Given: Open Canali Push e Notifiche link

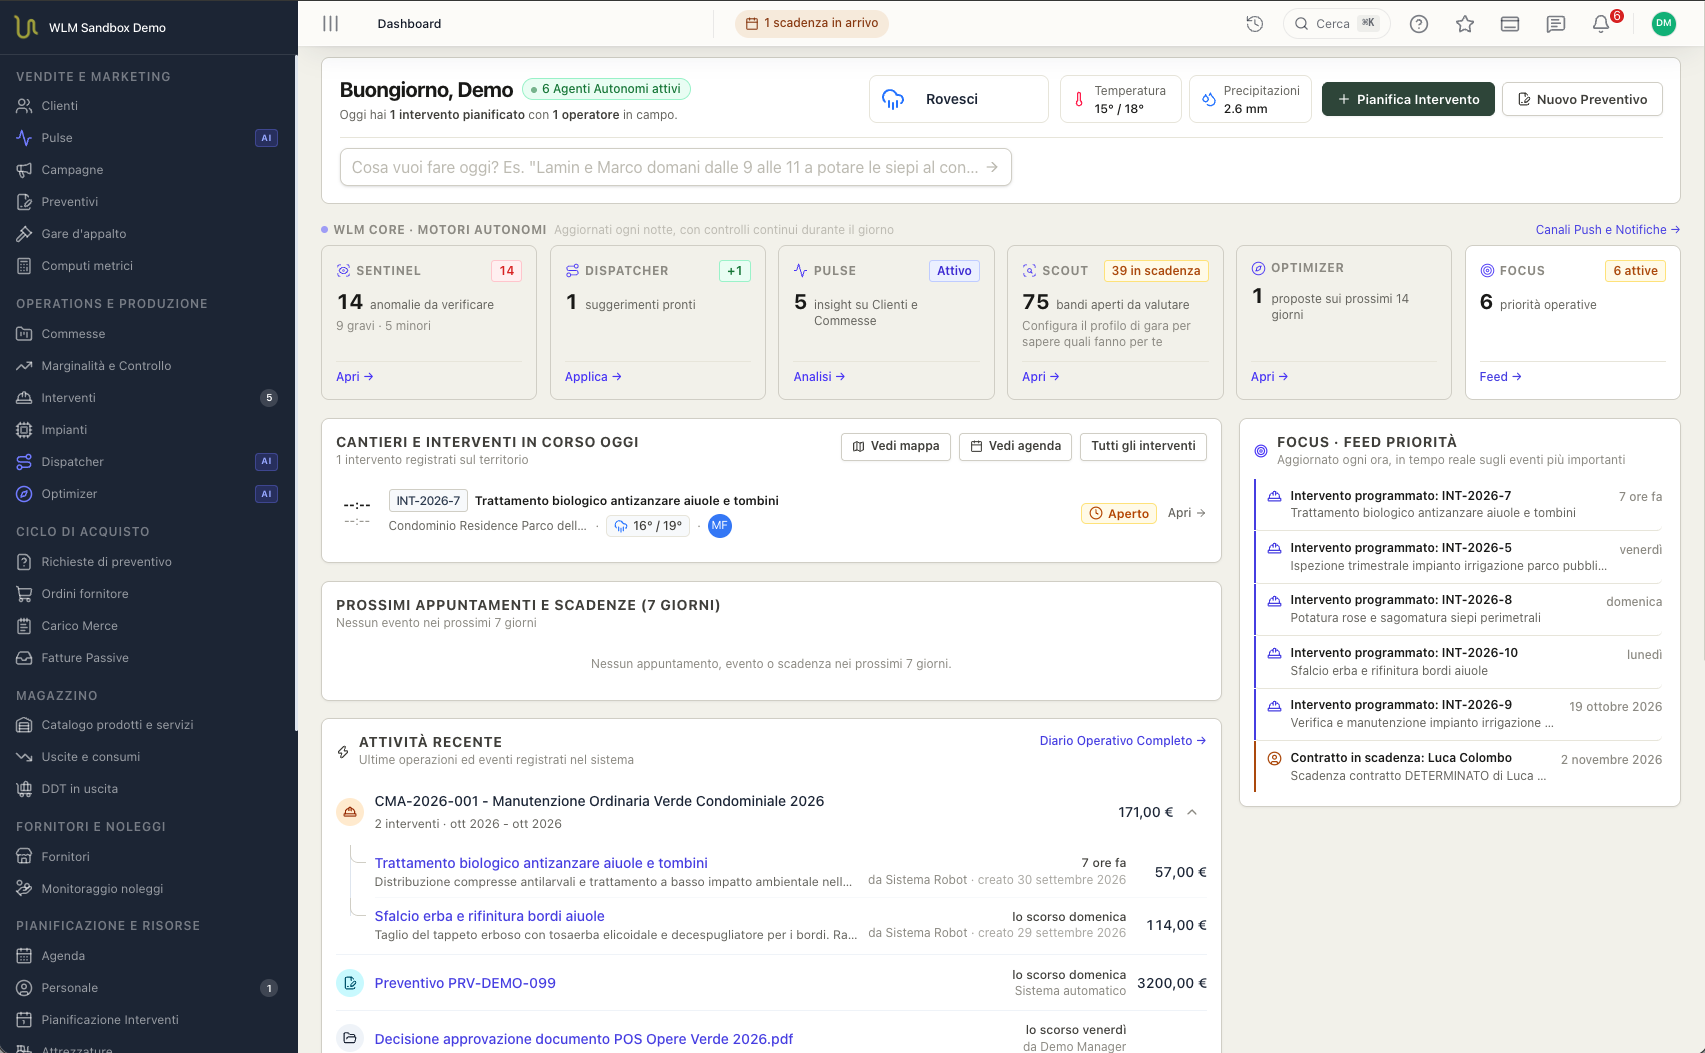Looking at the screenshot, I should click(1608, 230).
